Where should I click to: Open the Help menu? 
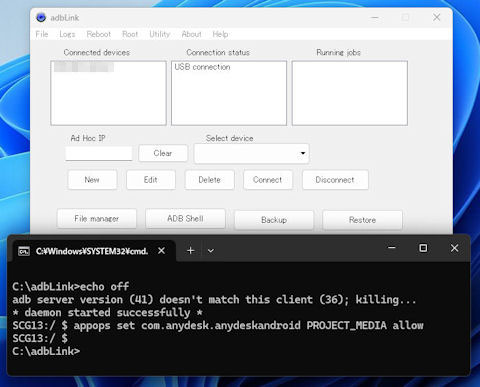pyautogui.click(x=220, y=34)
